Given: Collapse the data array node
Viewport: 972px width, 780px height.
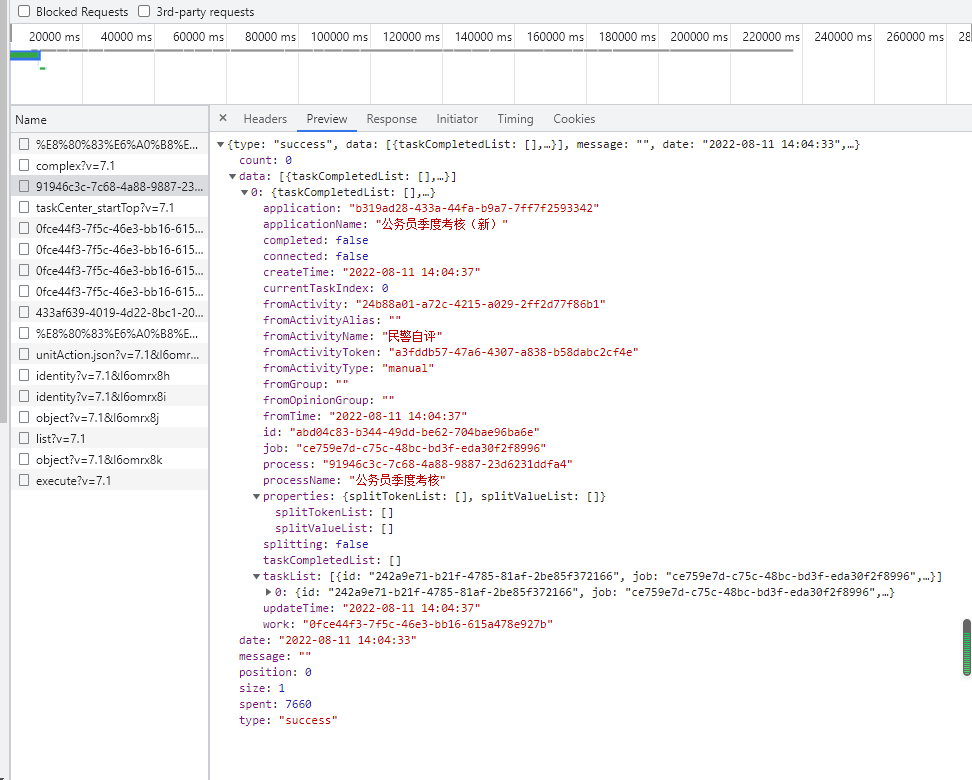Looking at the screenshot, I should (233, 177).
